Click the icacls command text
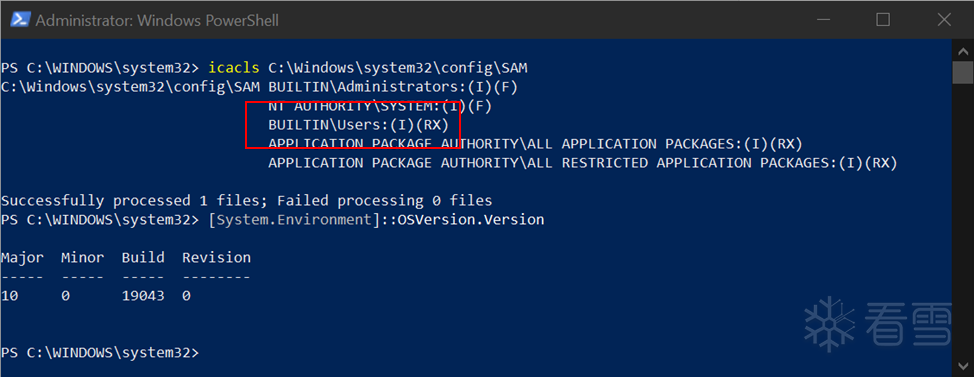 pyautogui.click(x=234, y=68)
